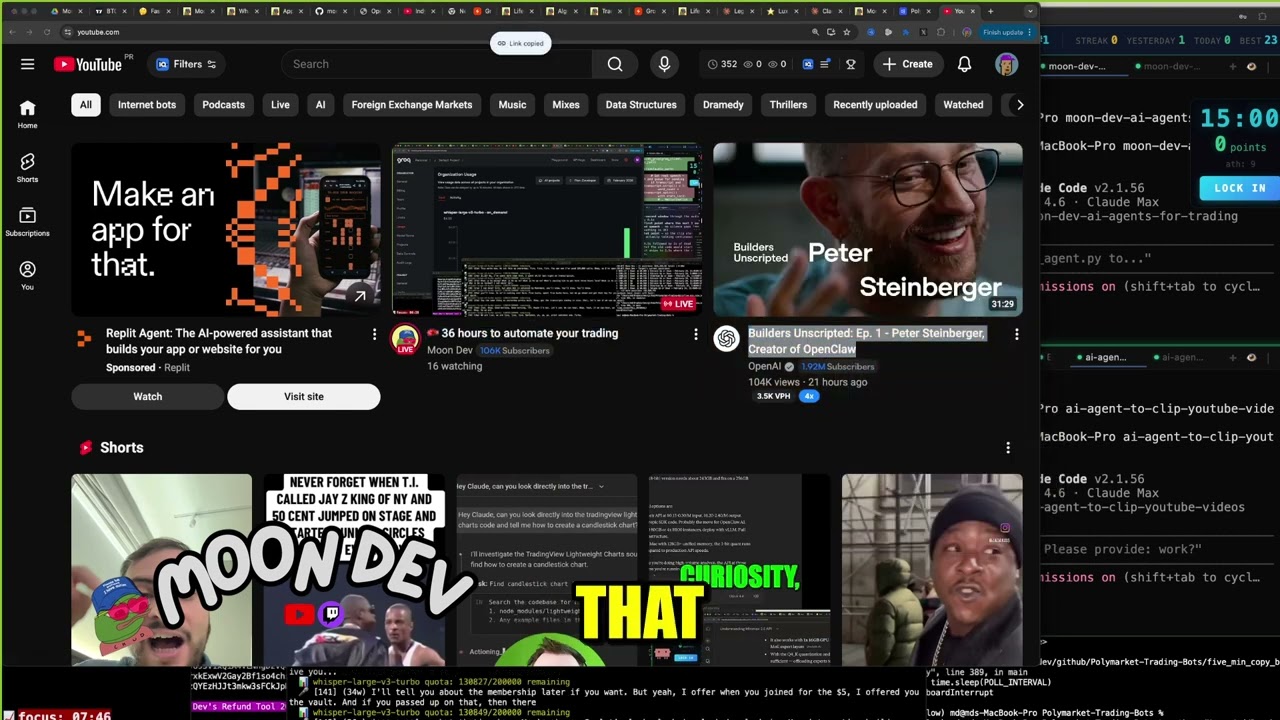The image size is (1280, 720).
Task: Start voice search with the microphone
Action: (x=664, y=64)
